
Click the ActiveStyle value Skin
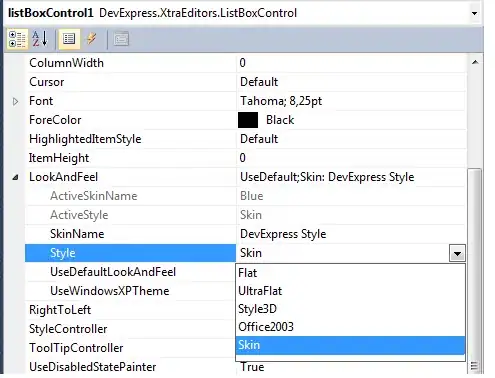coord(251,215)
